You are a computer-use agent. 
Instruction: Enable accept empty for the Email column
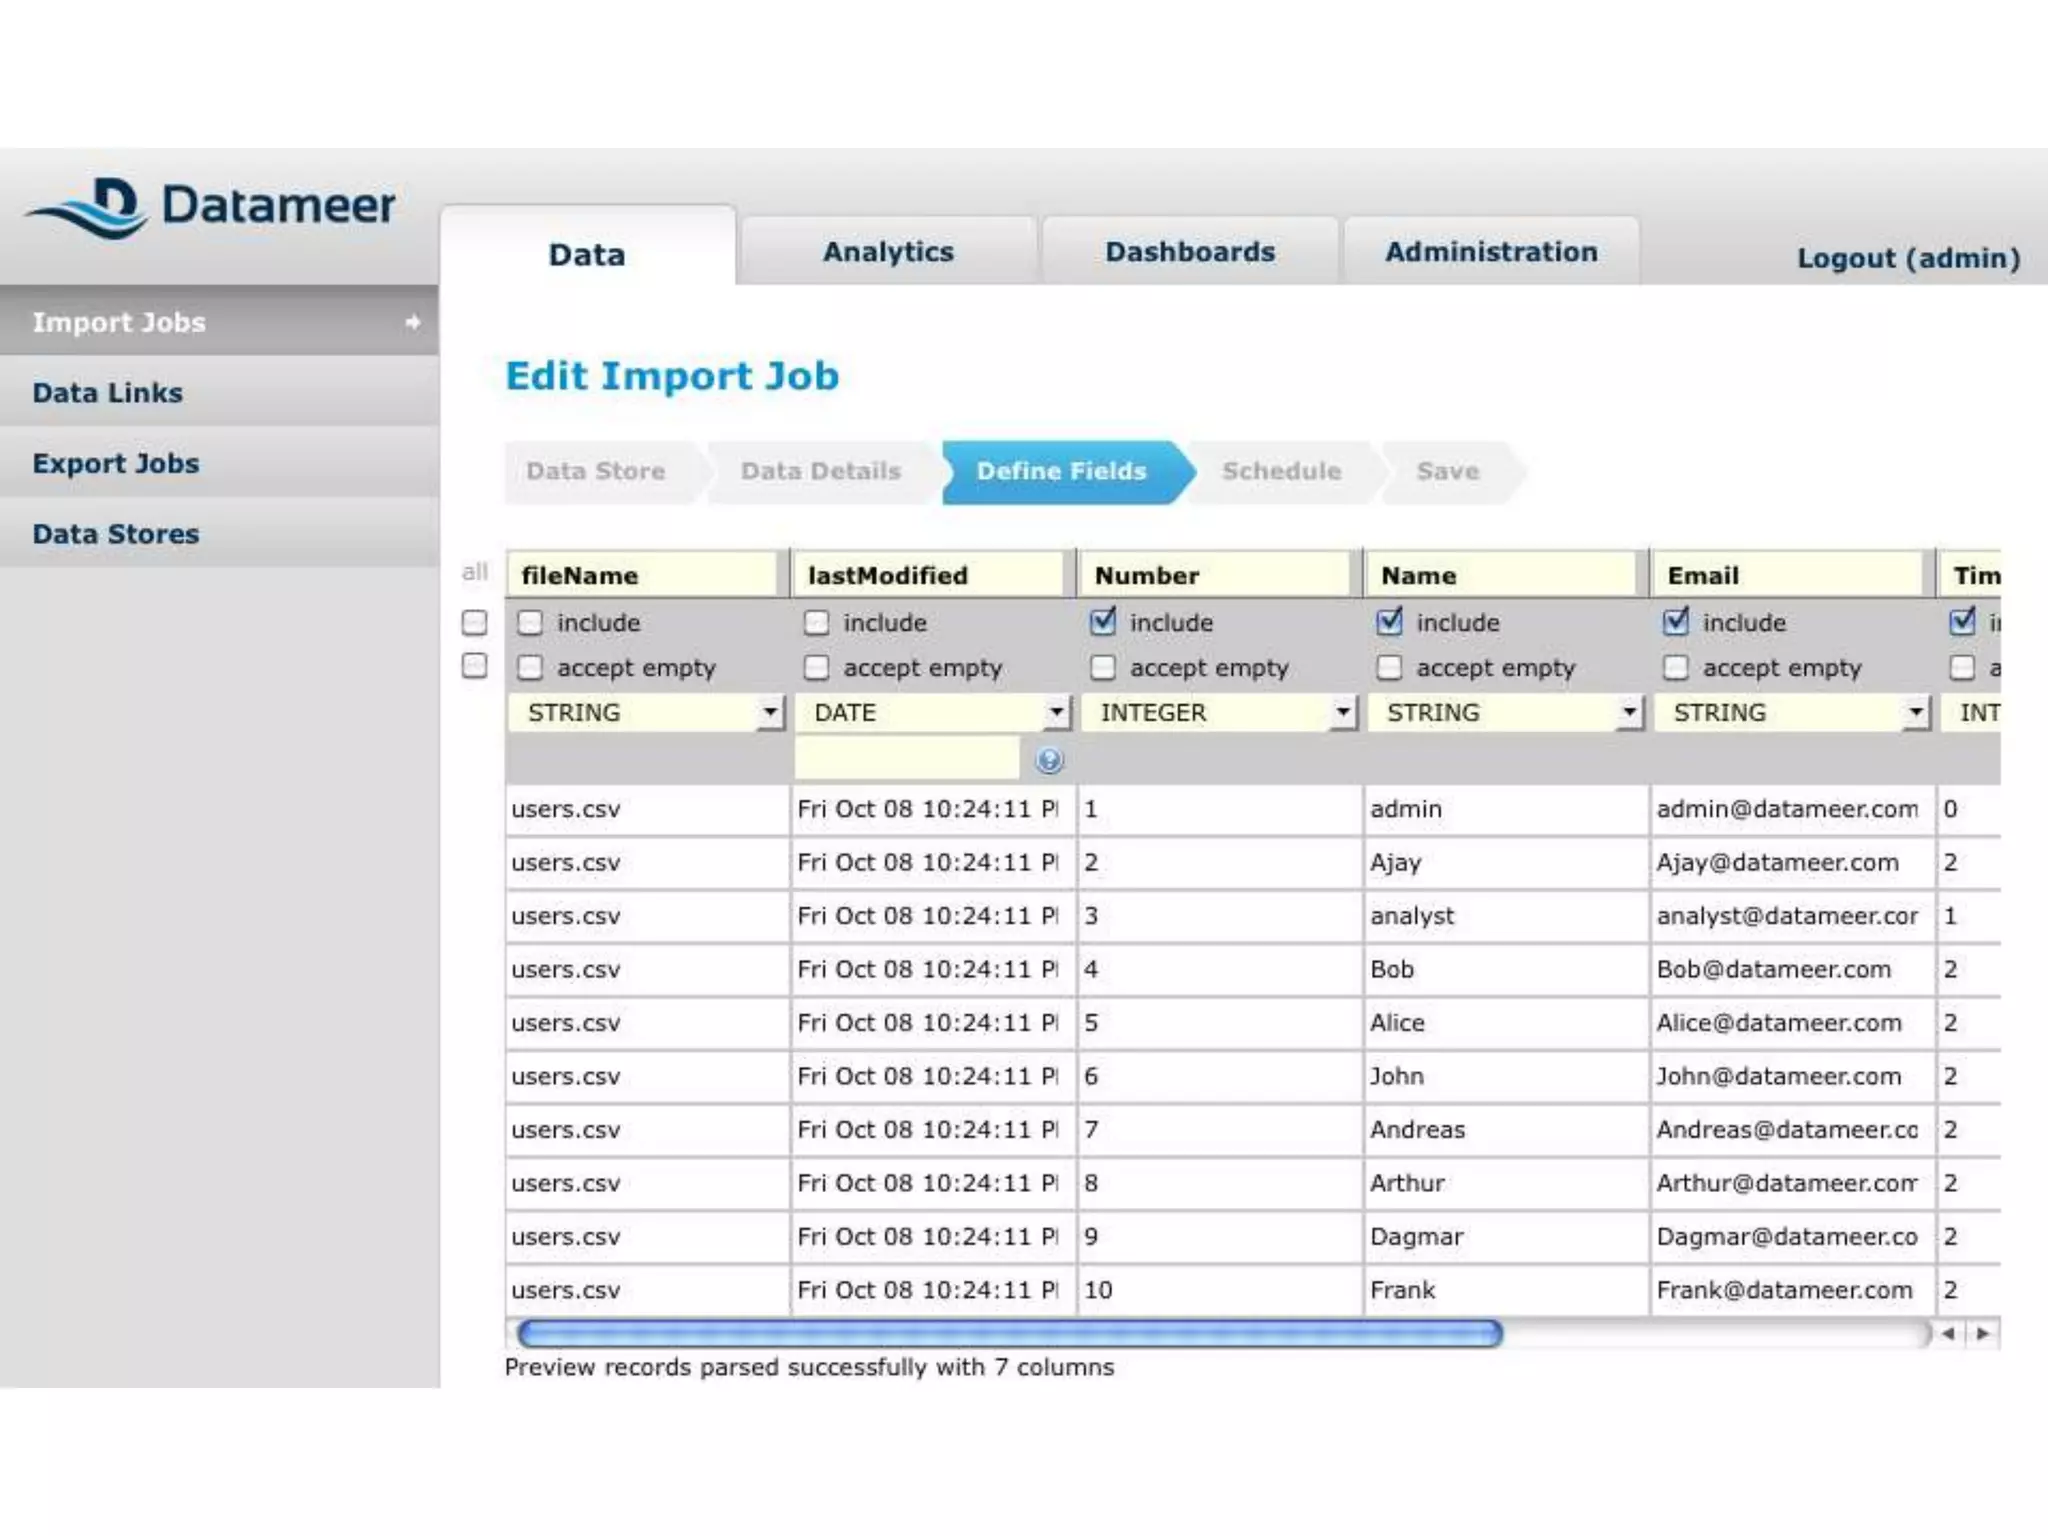coord(1676,667)
